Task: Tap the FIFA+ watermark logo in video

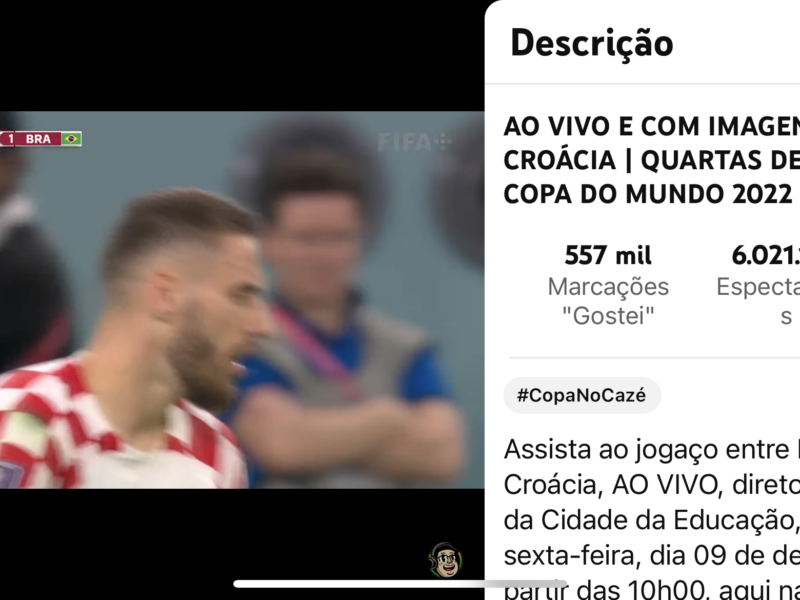Action: tap(414, 142)
